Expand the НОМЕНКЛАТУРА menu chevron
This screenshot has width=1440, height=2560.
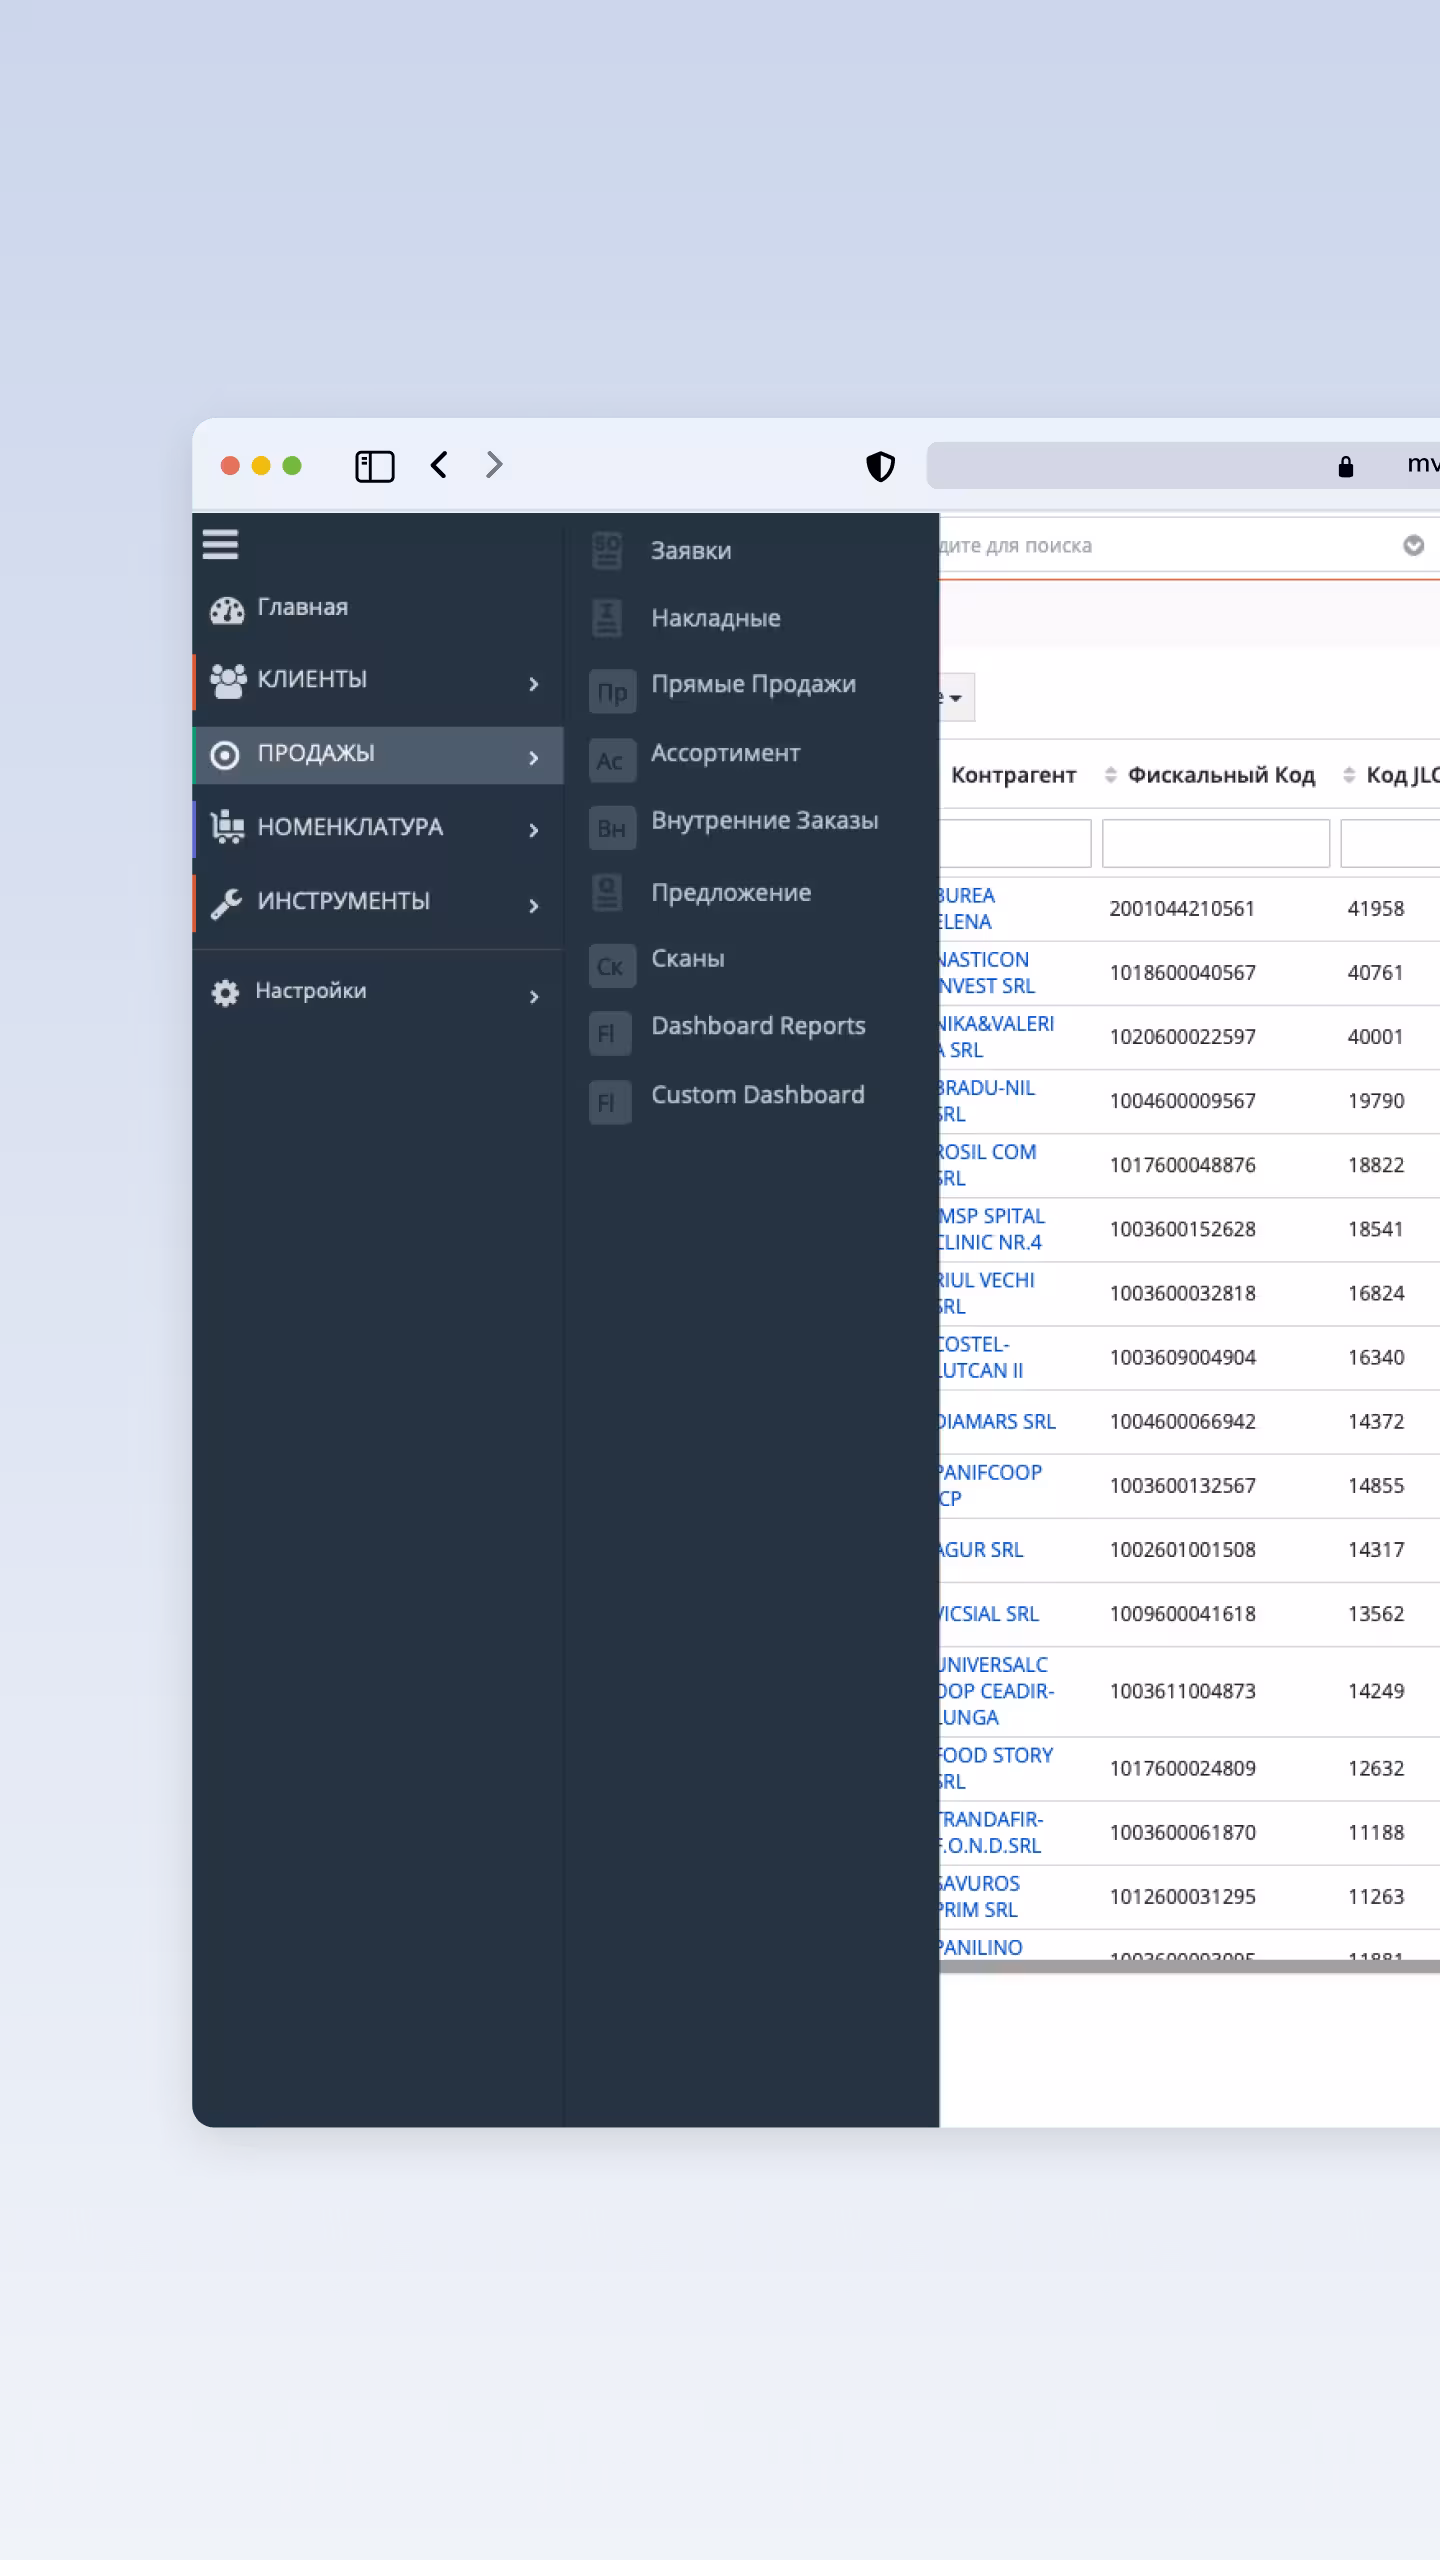click(534, 830)
